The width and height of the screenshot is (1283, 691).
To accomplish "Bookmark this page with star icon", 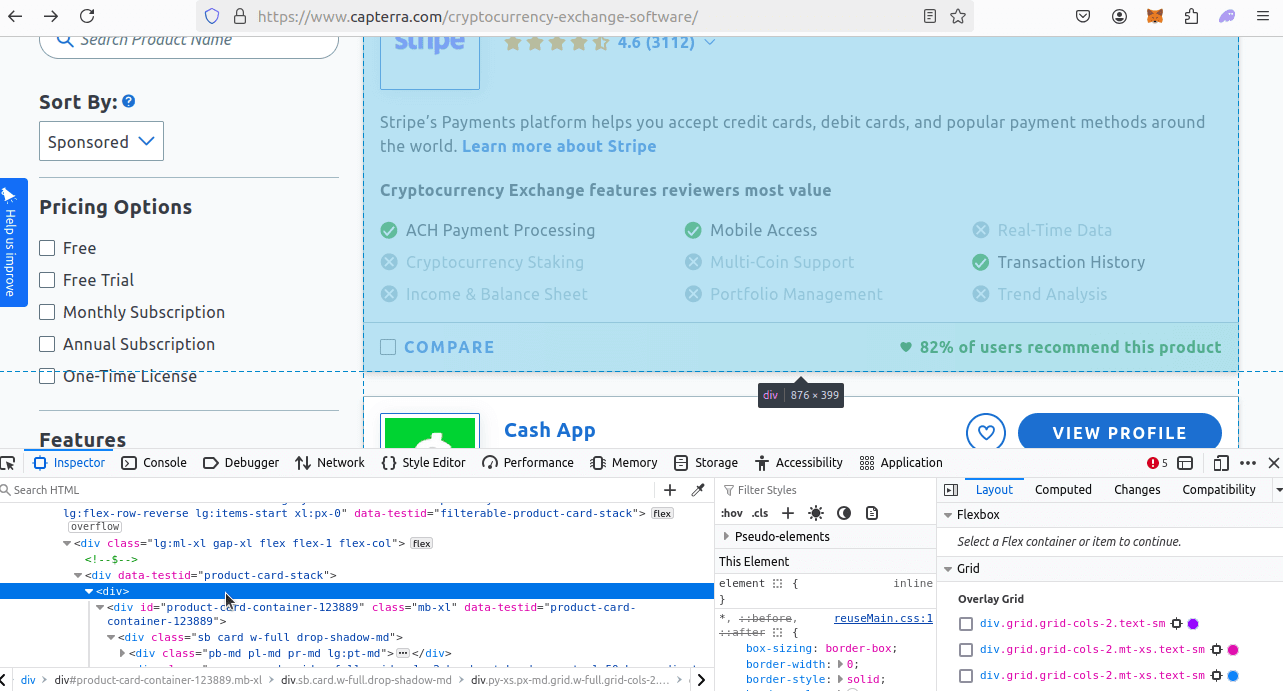I will click(958, 16).
